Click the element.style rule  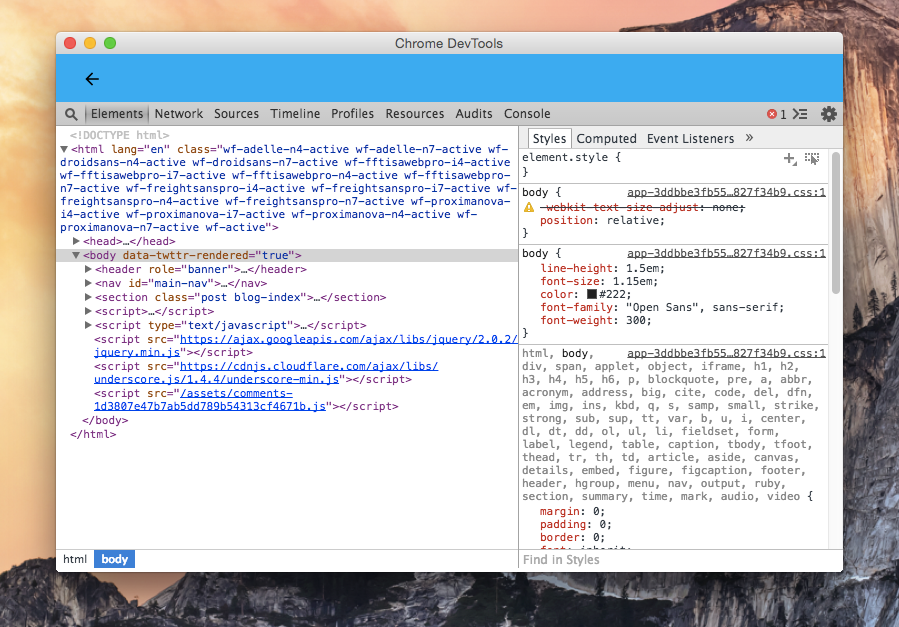(x=571, y=157)
